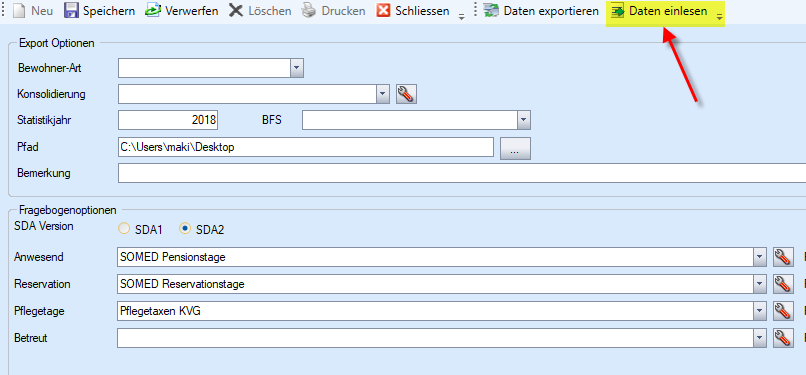Select the SDA1 radio button
Screen dimensions: 806x375
(x=124, y=229)
